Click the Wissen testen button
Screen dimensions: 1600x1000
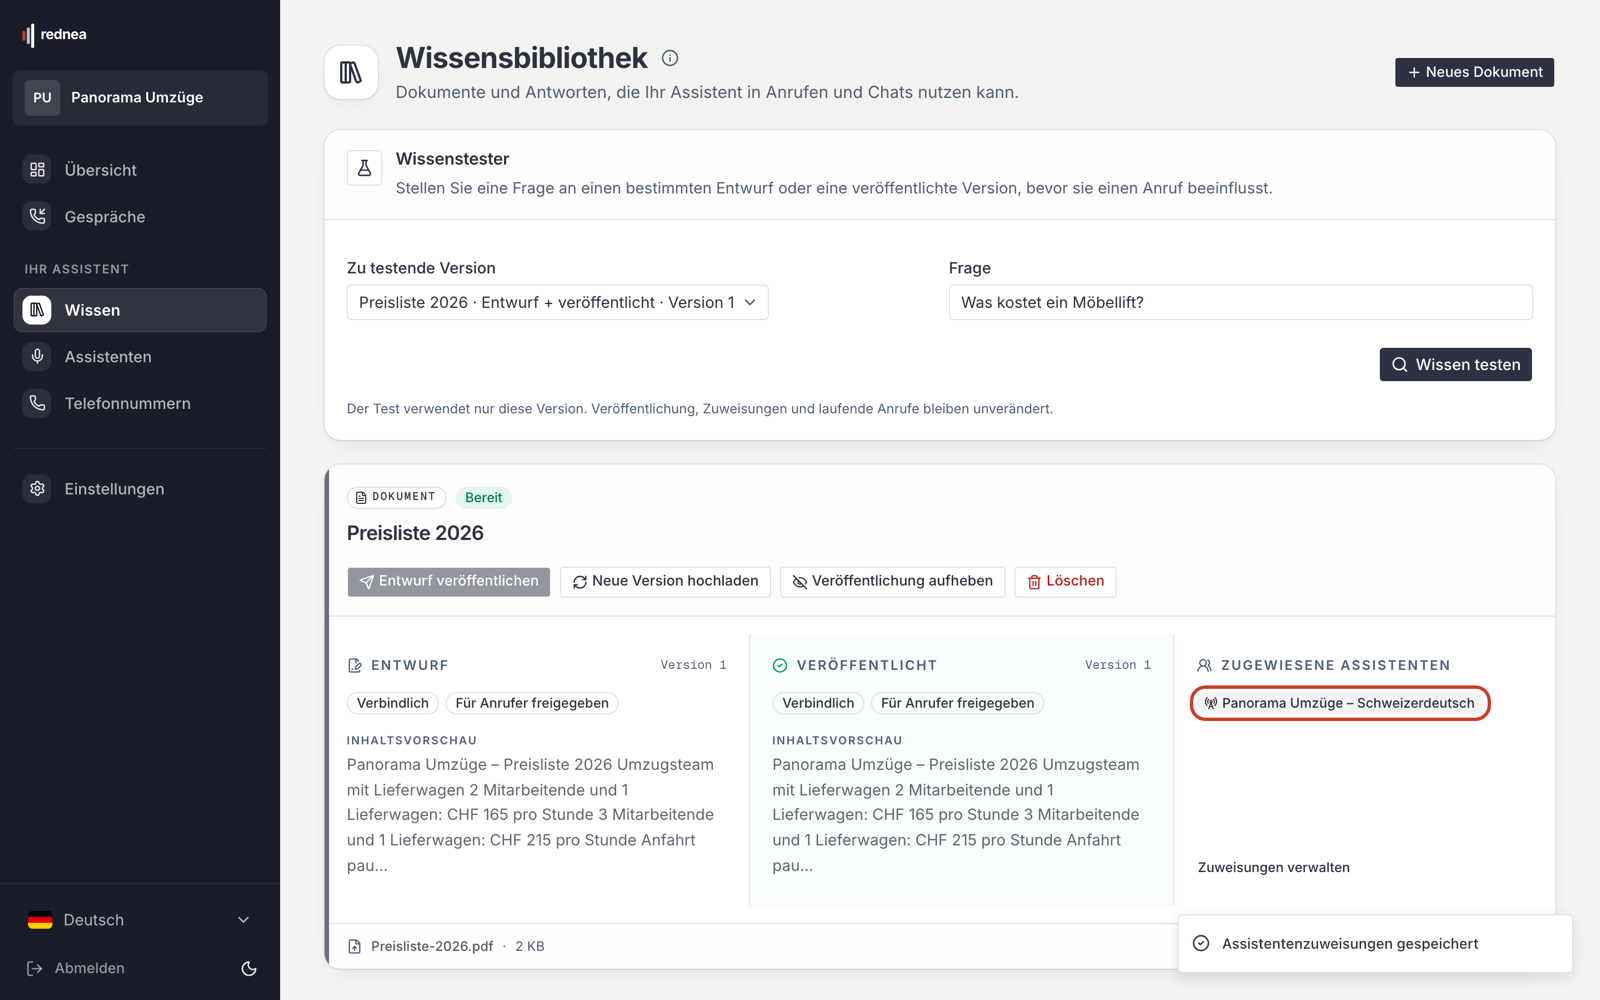(x=1455, y=365)
